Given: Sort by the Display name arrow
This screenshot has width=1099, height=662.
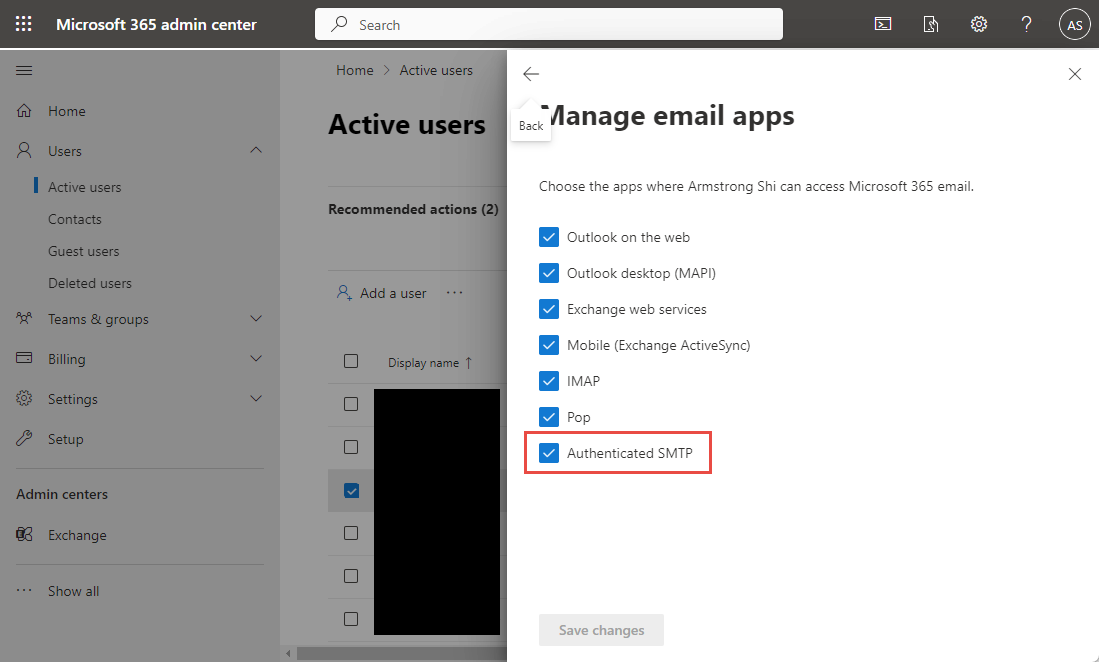Looking at the screenshot, I should pyautogui.click(x=469, y=363).
